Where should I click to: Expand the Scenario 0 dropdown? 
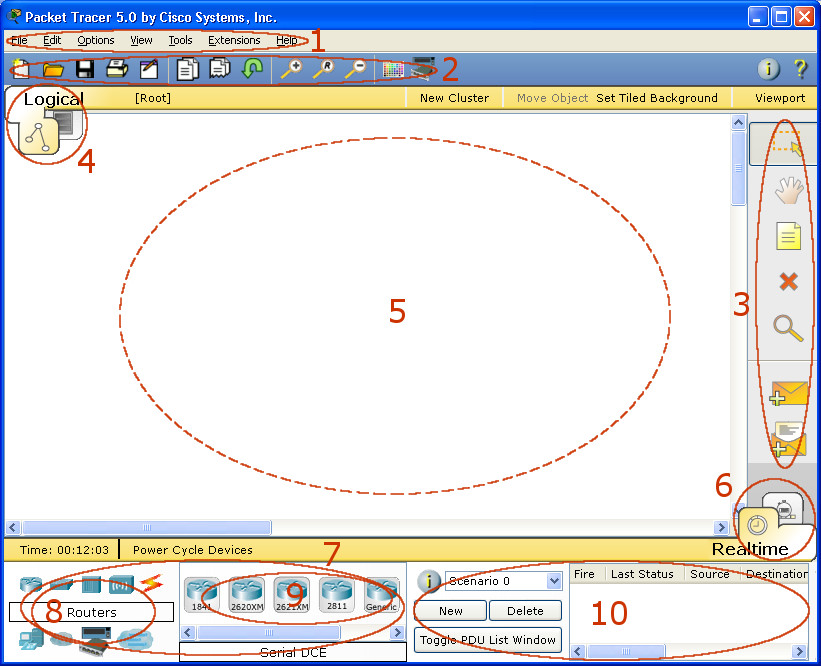pyautogui.click(x=554, y=581)
